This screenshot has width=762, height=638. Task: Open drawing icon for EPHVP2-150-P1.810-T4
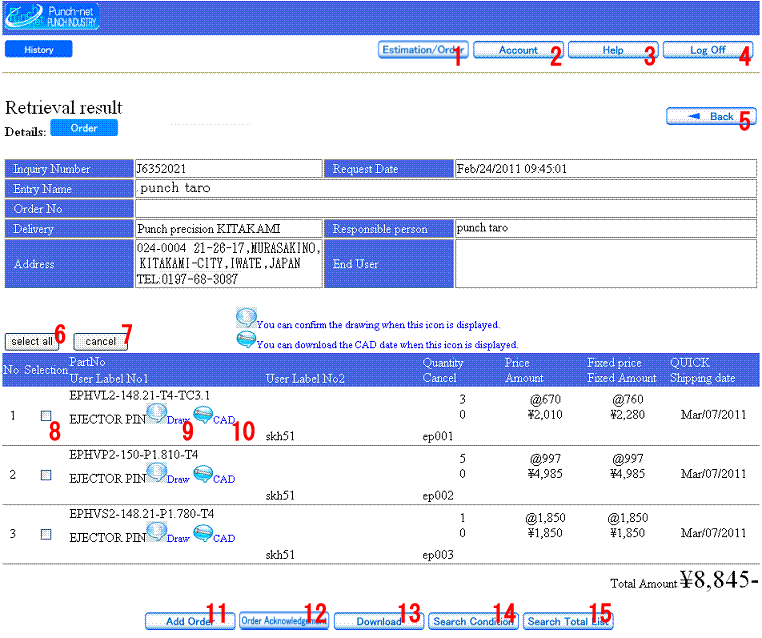point(156,473)
